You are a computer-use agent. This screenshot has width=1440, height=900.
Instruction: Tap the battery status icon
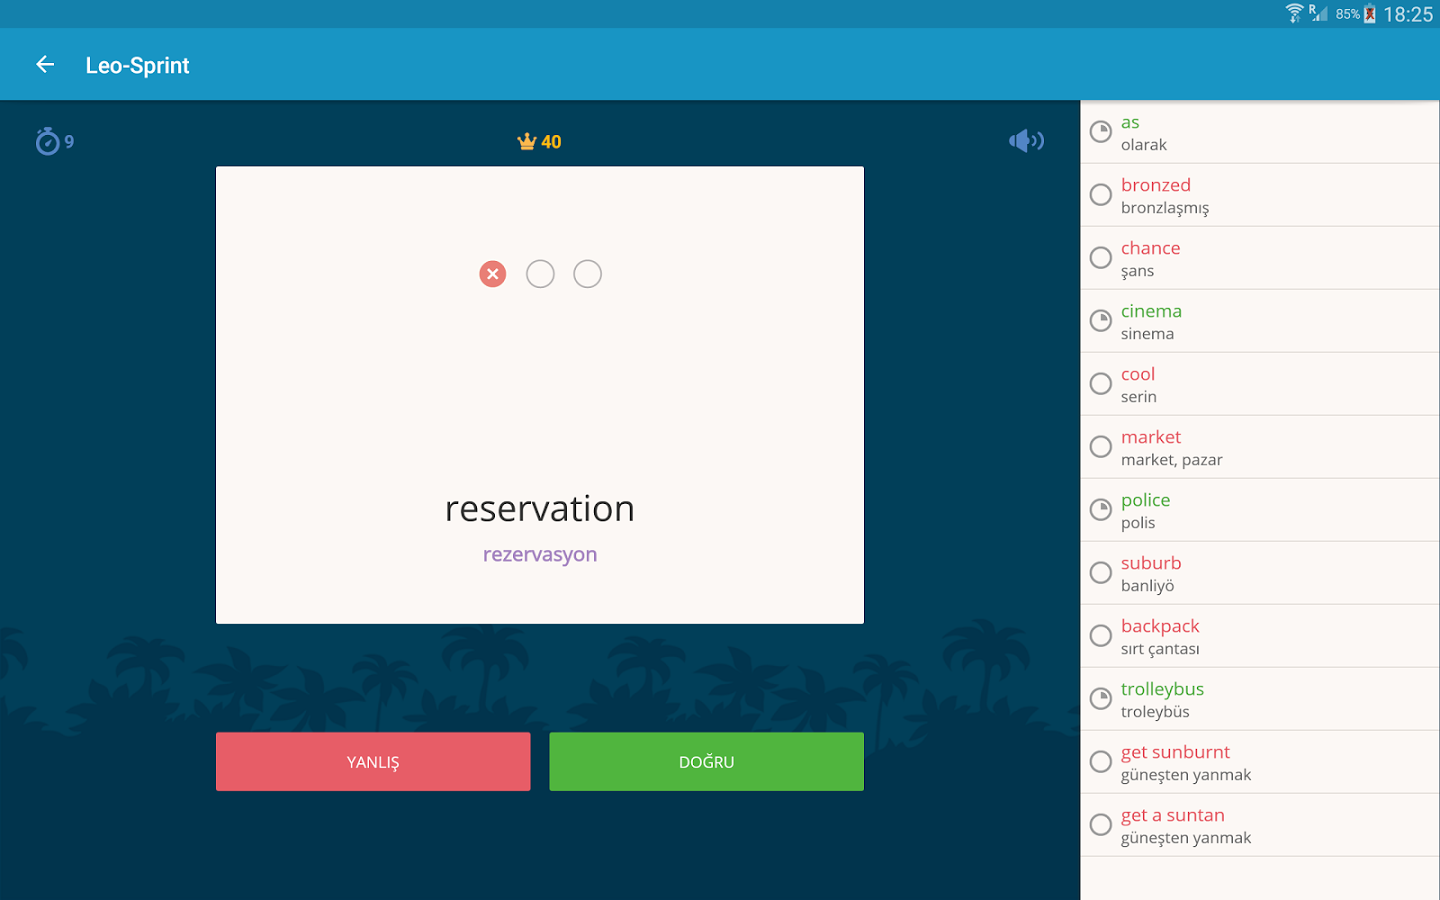point(1370,14)
